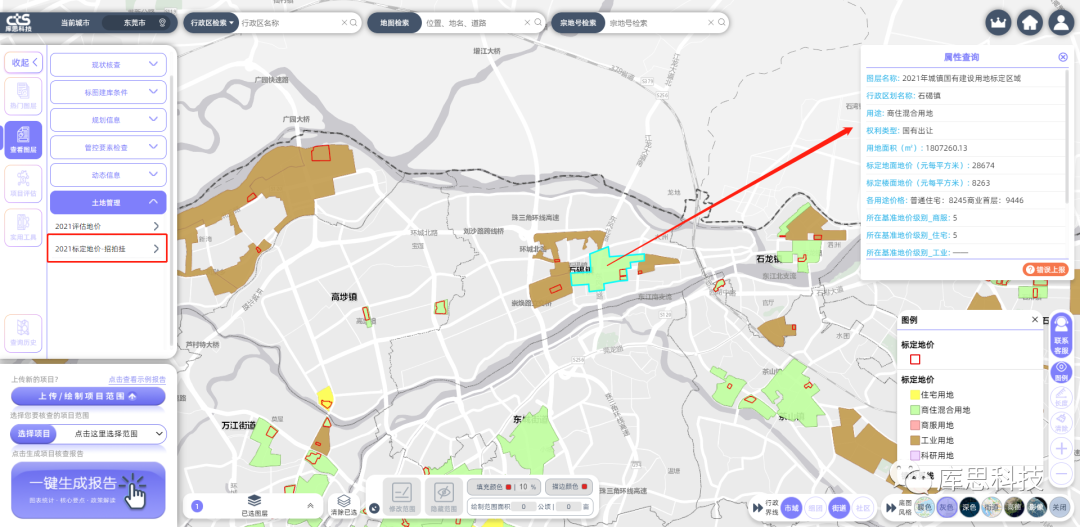Toggle 街道 street boundary display

838,507
